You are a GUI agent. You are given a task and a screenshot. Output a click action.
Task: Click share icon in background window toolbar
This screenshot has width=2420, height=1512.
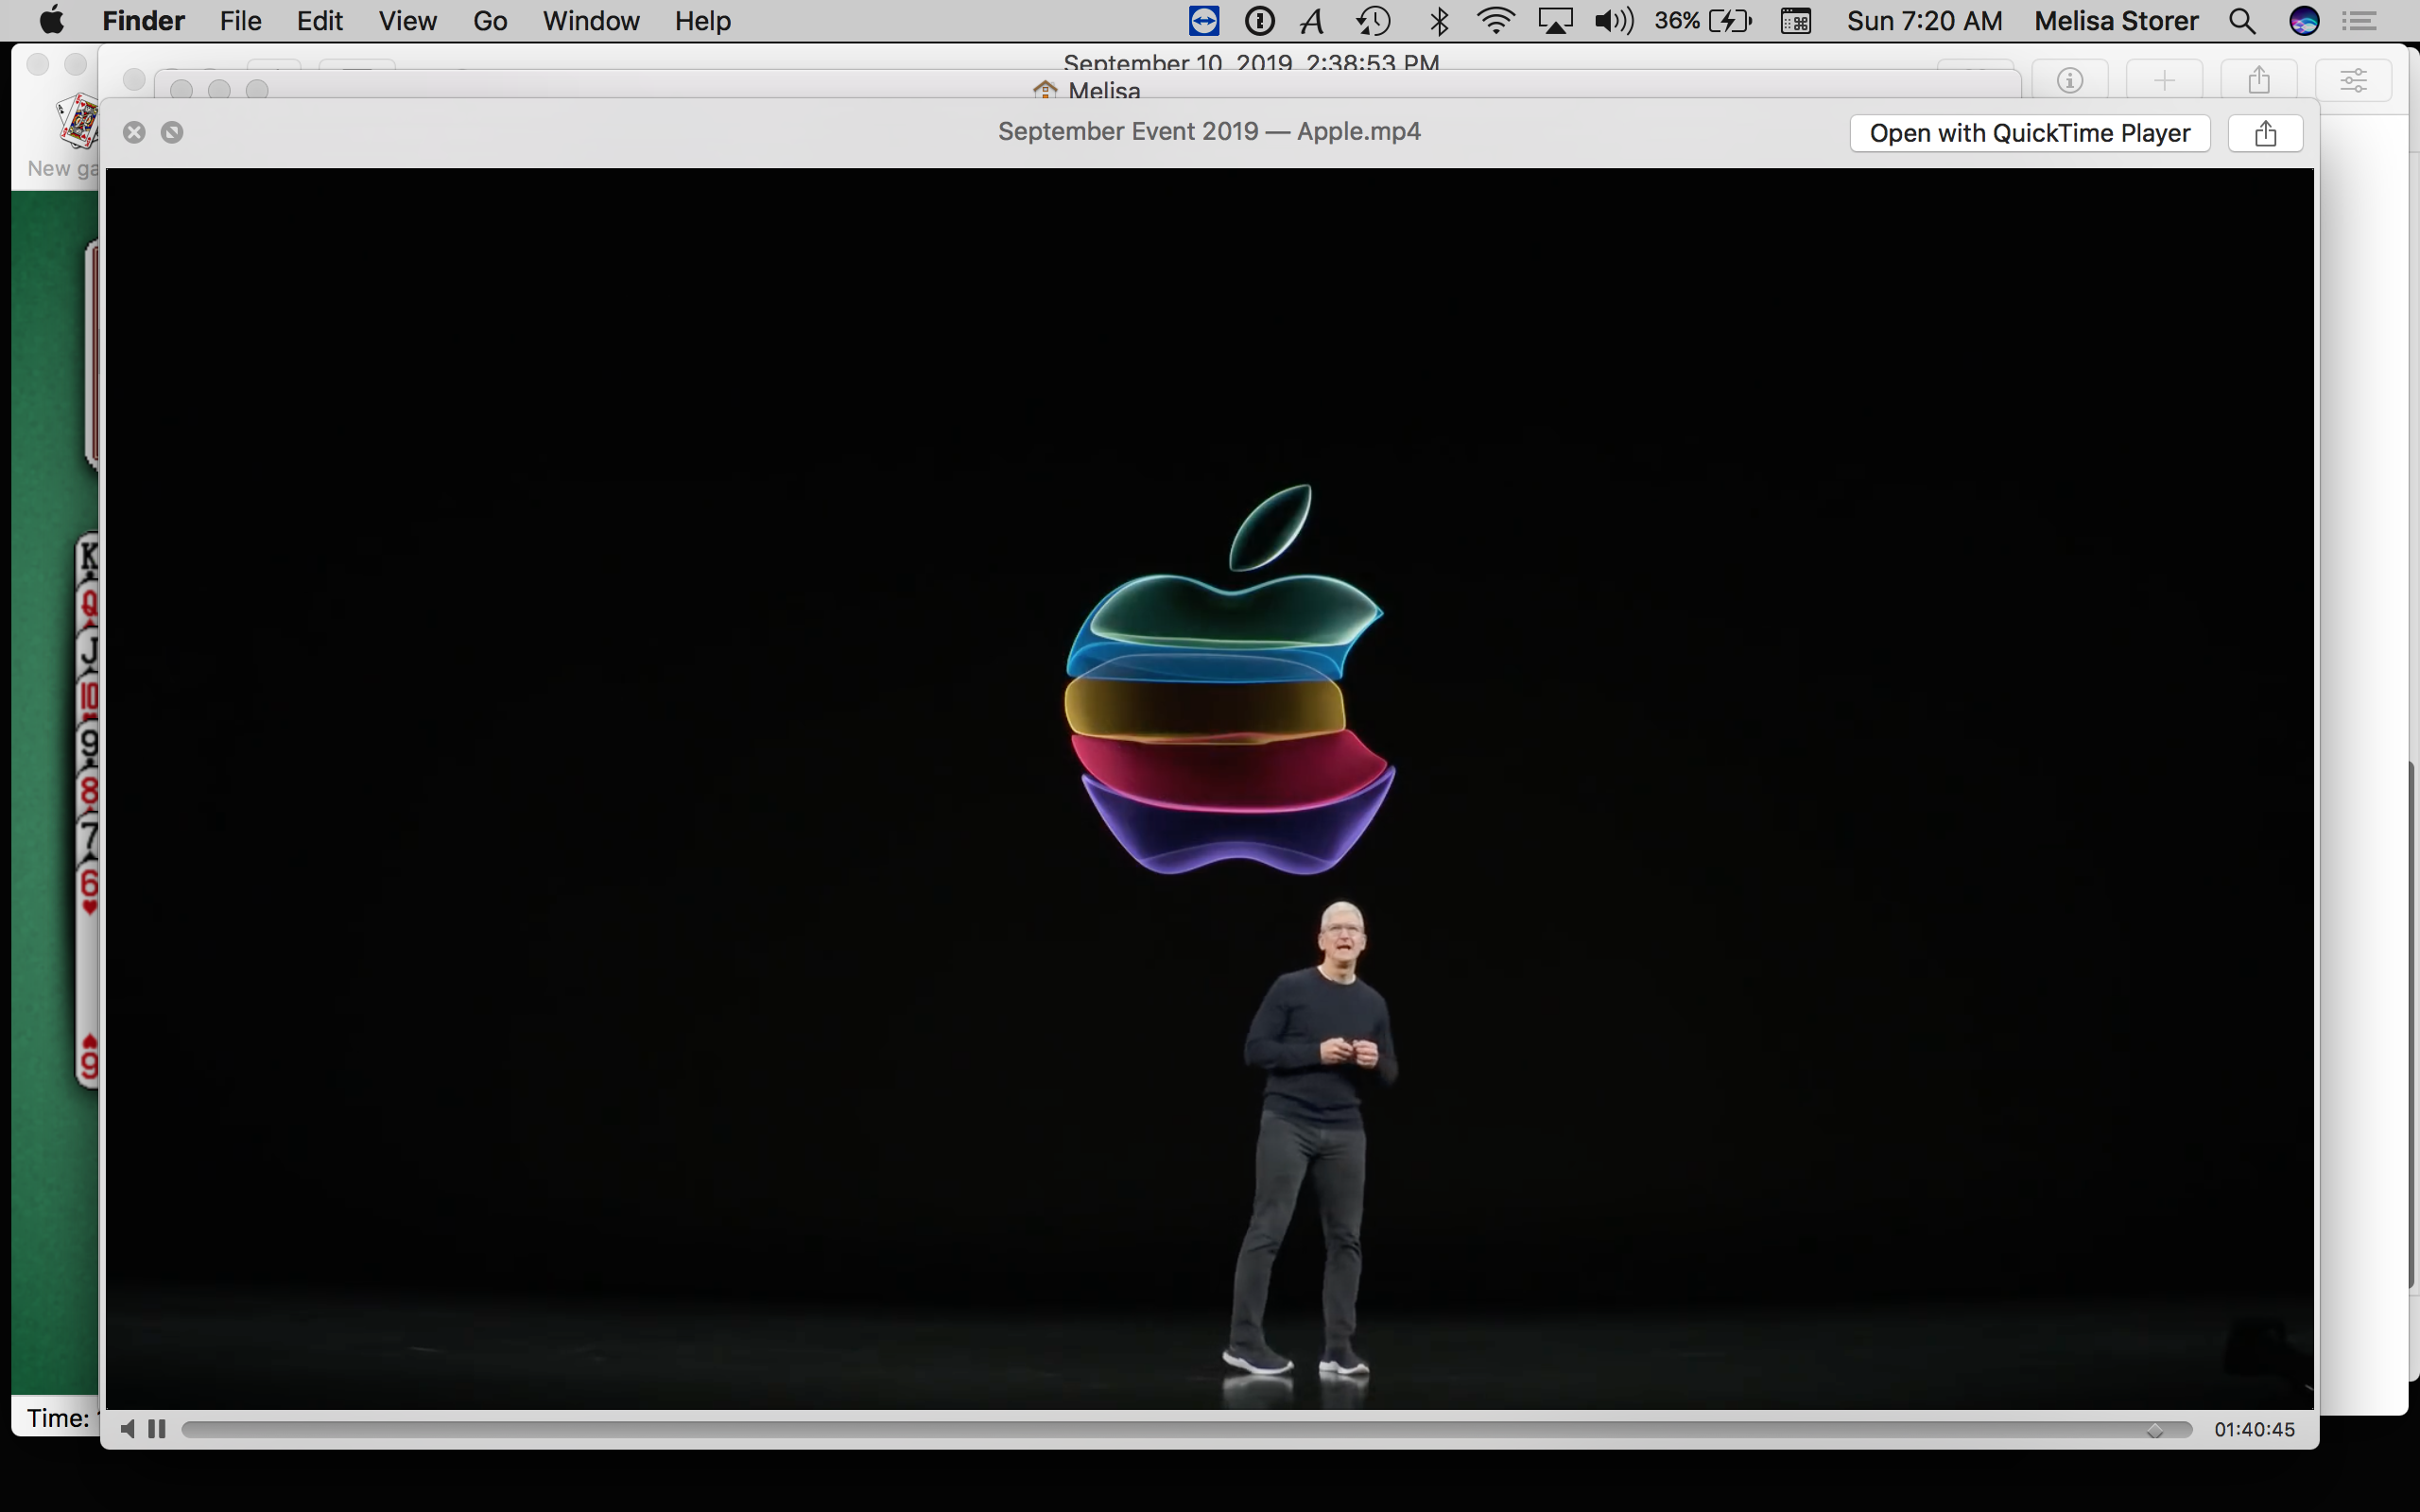pos(2259,80)
